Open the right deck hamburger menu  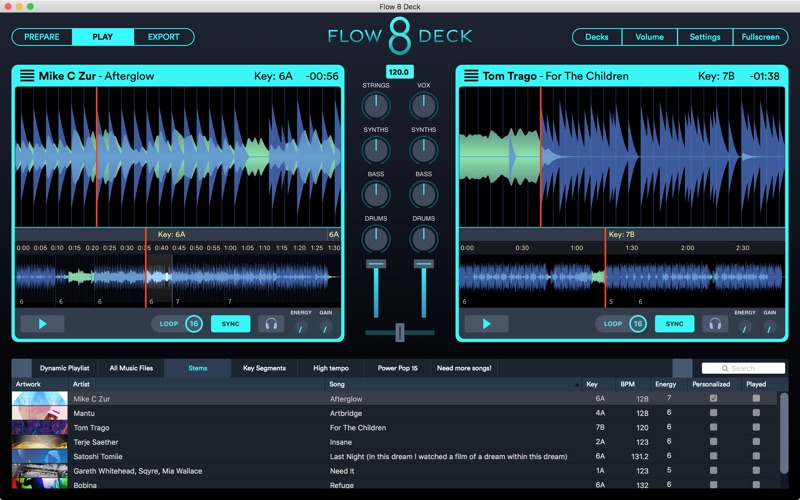point(470,76)
